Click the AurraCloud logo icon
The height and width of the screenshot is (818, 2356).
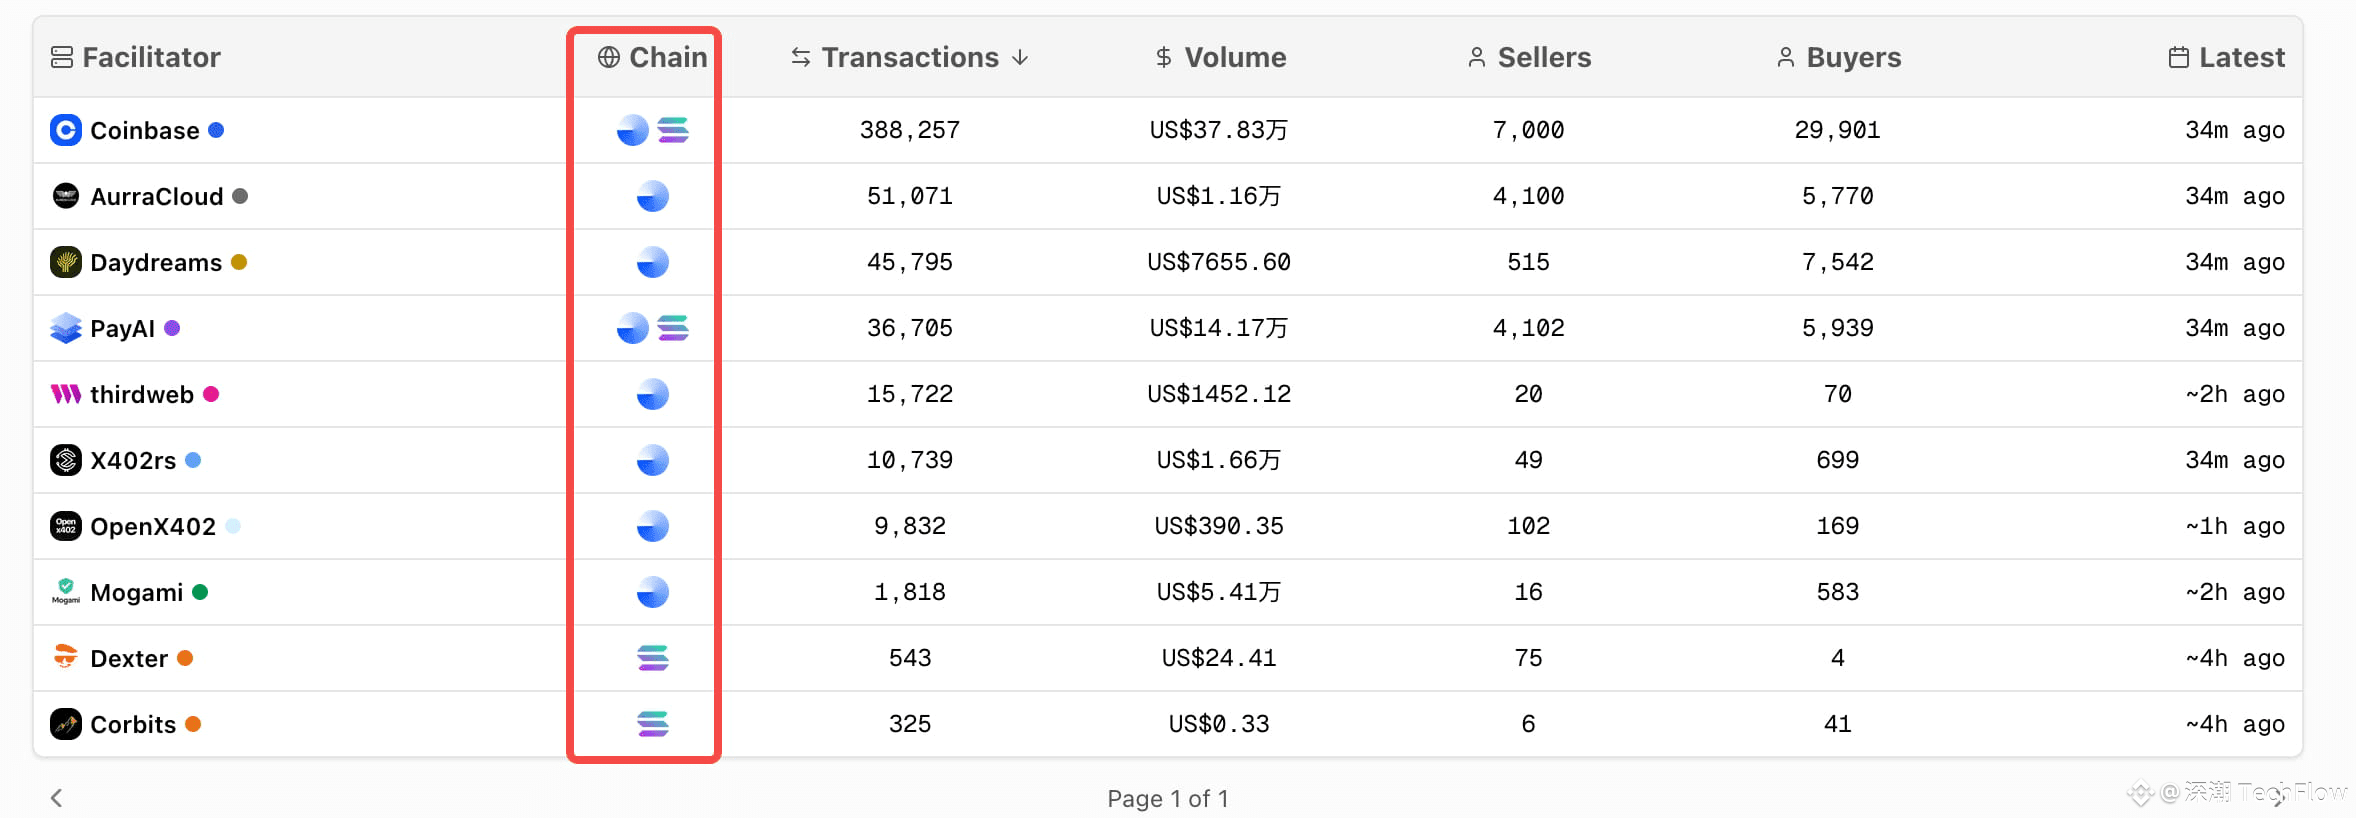pyautogui.click(x=66, y=196)
